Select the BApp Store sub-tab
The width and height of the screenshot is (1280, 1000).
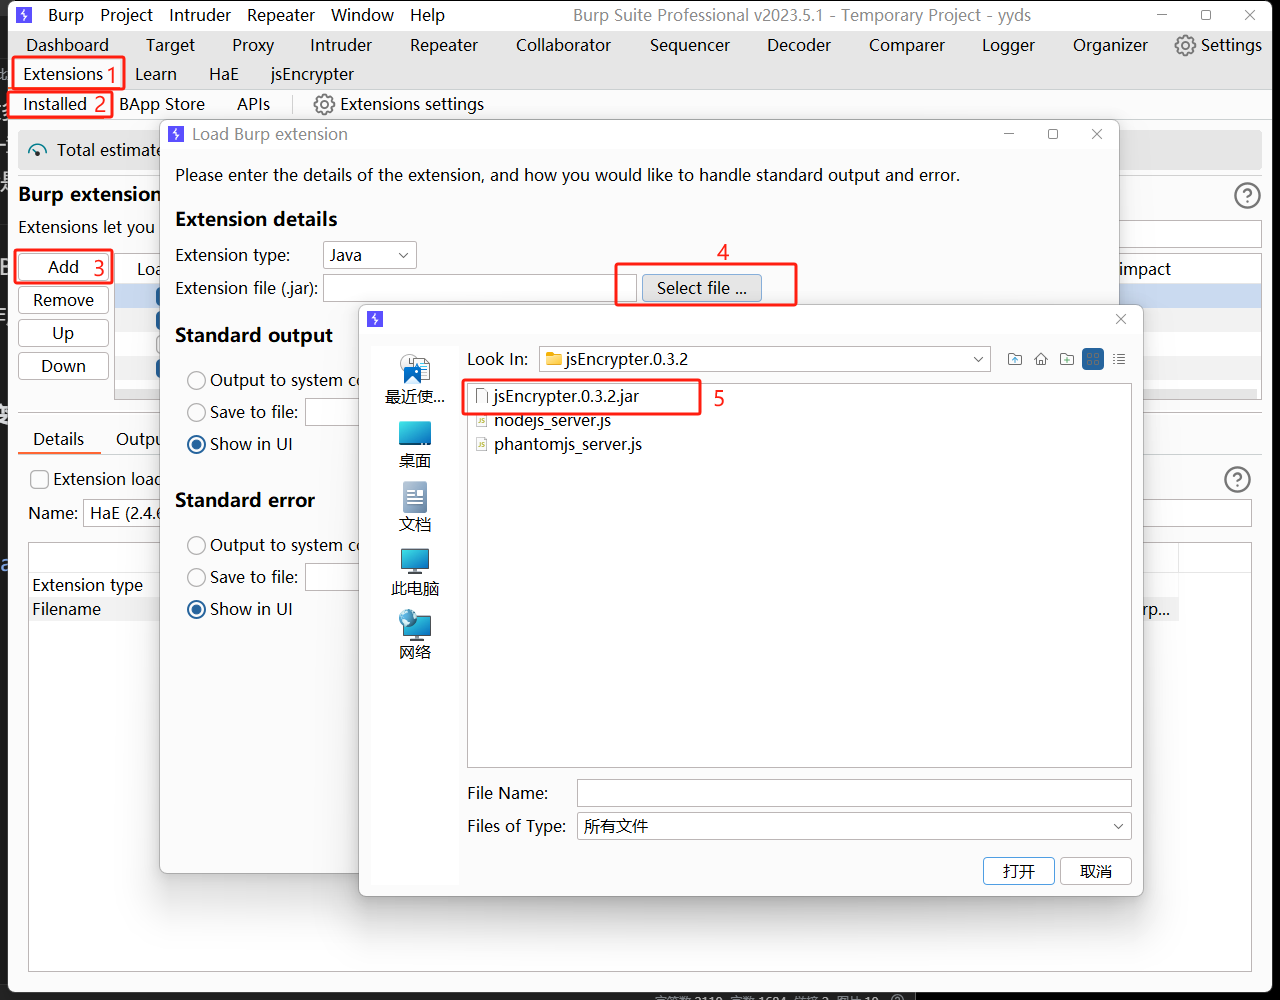(x=162, y=104)
